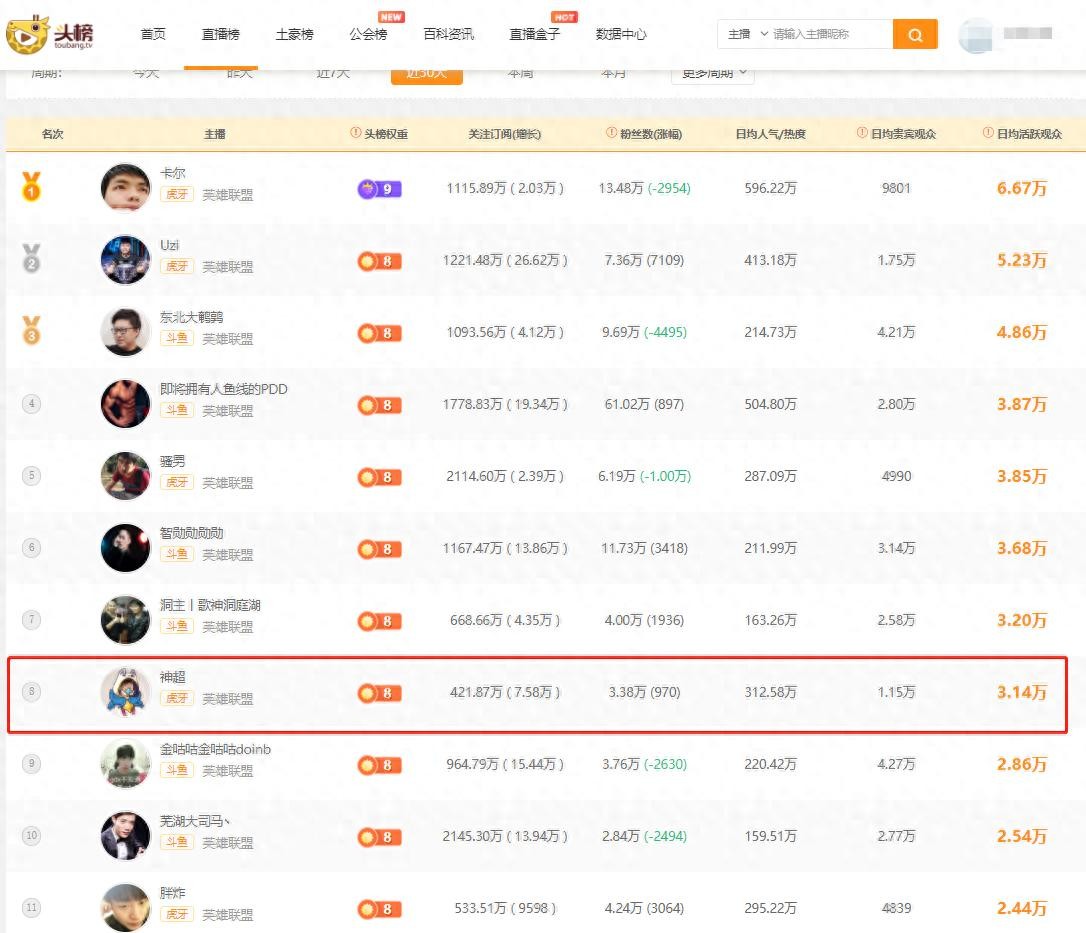Open the 公会榜 navigation item
This screenshot has height=933, width=1086.
click(x=368, y=35)
